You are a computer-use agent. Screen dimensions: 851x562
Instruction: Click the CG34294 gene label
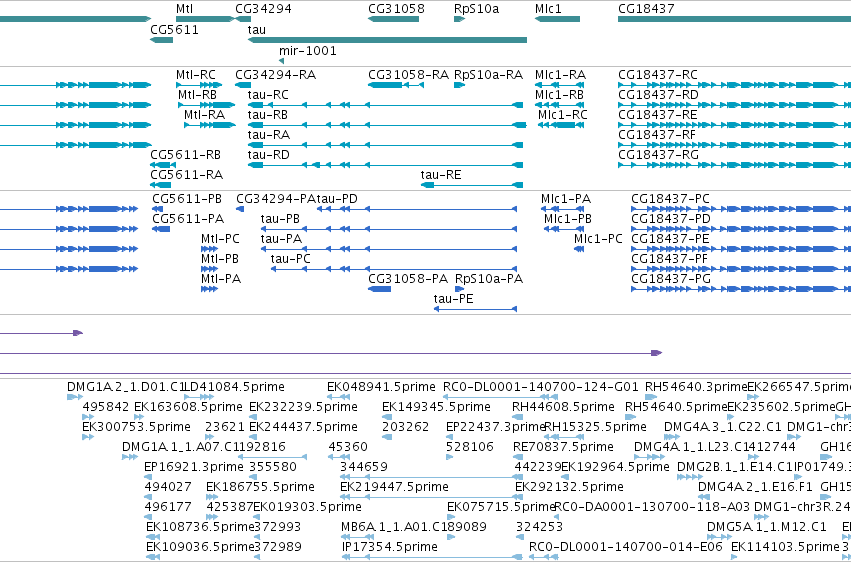263,9
